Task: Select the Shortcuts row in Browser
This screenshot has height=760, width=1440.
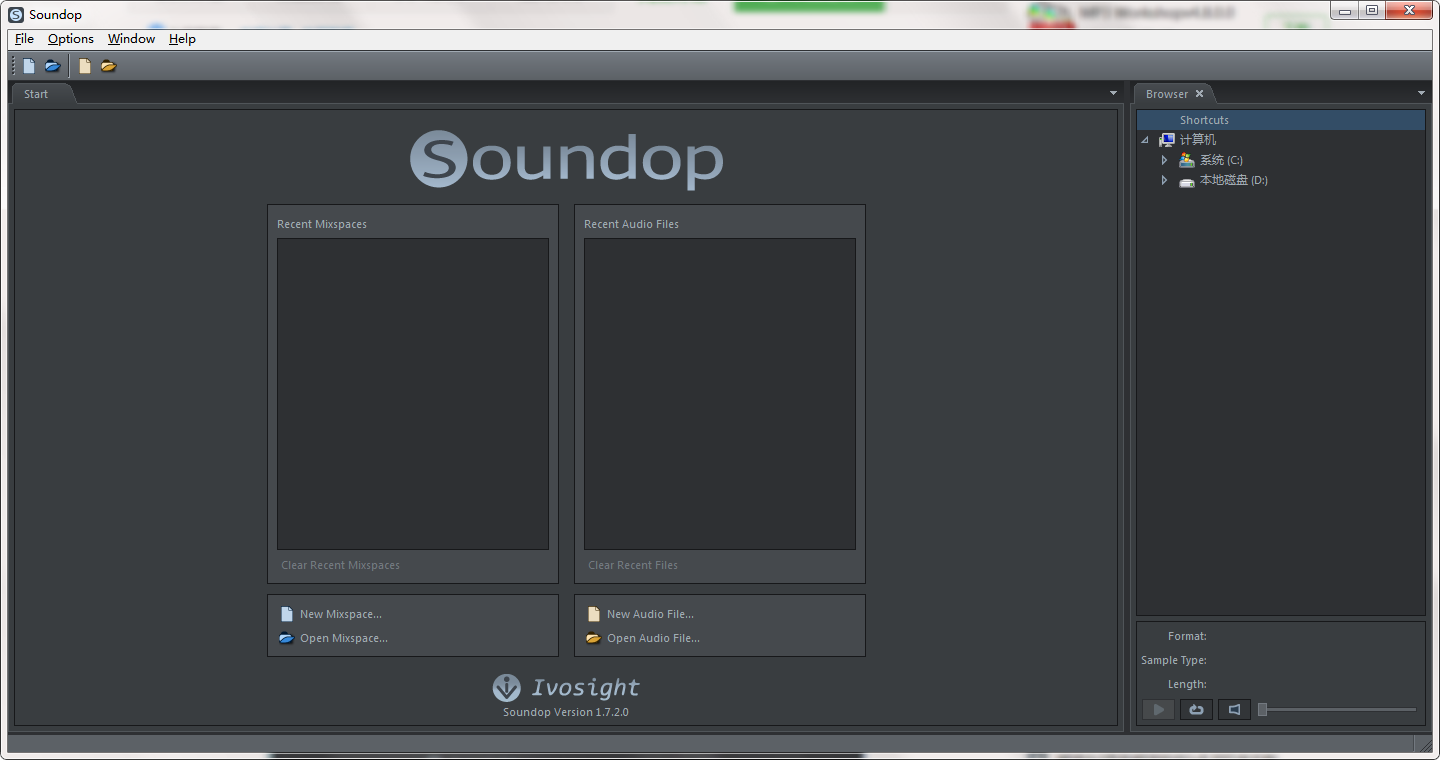Action: point(1281,120)
